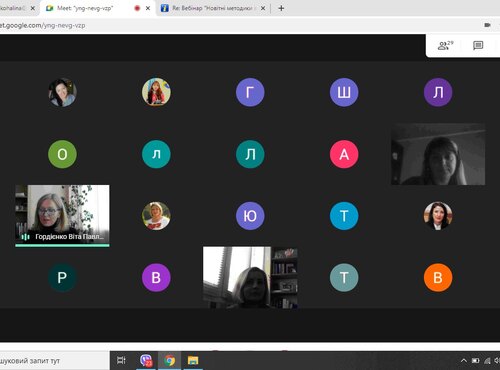The height and width of the screenshot is (370, 500).
Task: Select the purple В participant avatar
Action: coord(156,277)
